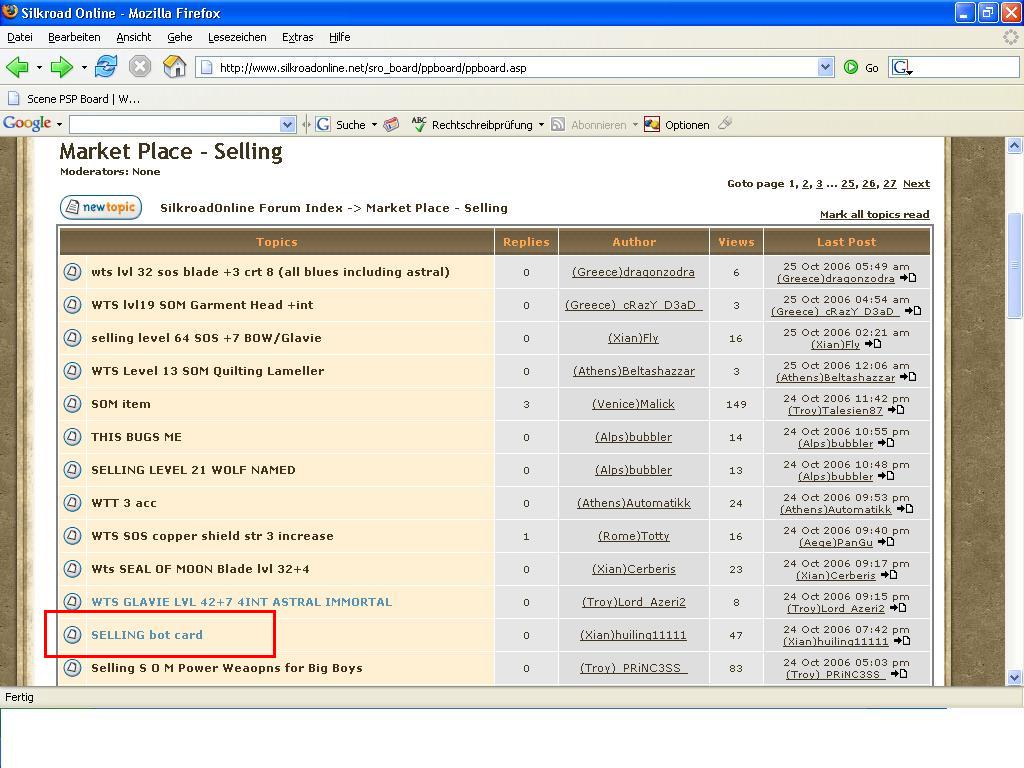Open the URL address bar dropdown
This screenshot has height=768, width=1024.
coord(825,67)
